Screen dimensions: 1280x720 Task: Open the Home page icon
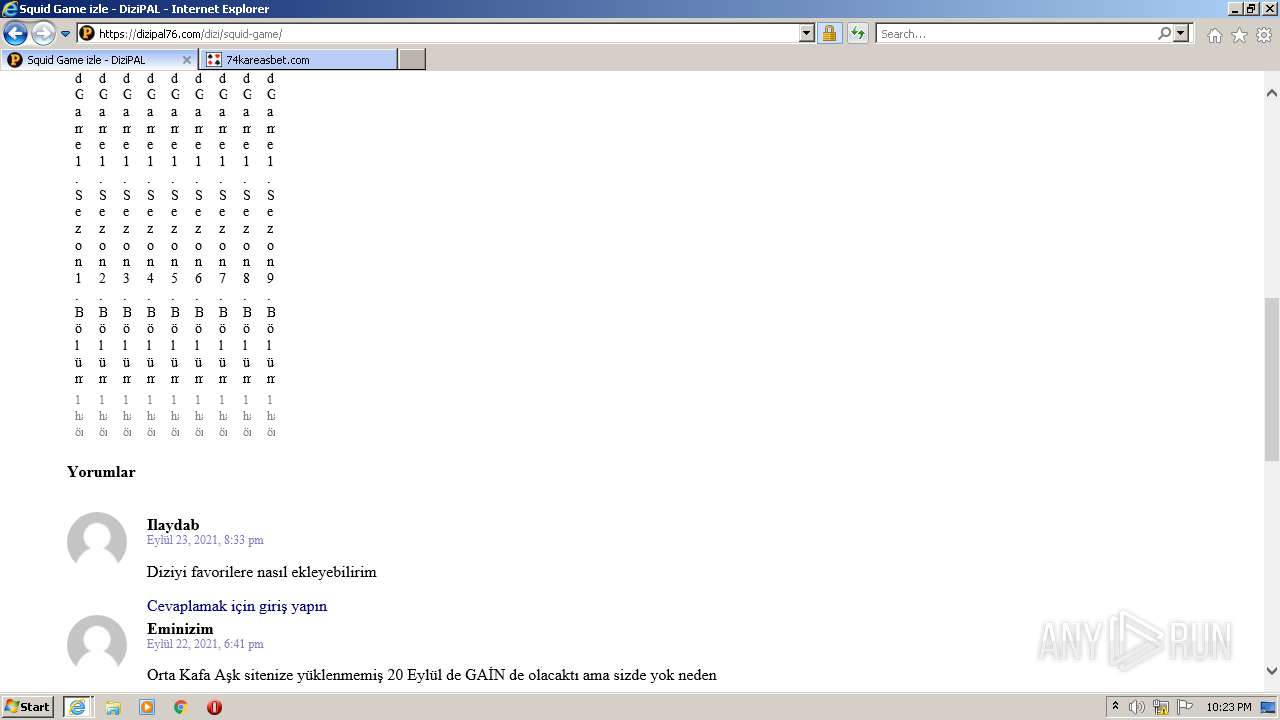click(x=1214, y=35)
